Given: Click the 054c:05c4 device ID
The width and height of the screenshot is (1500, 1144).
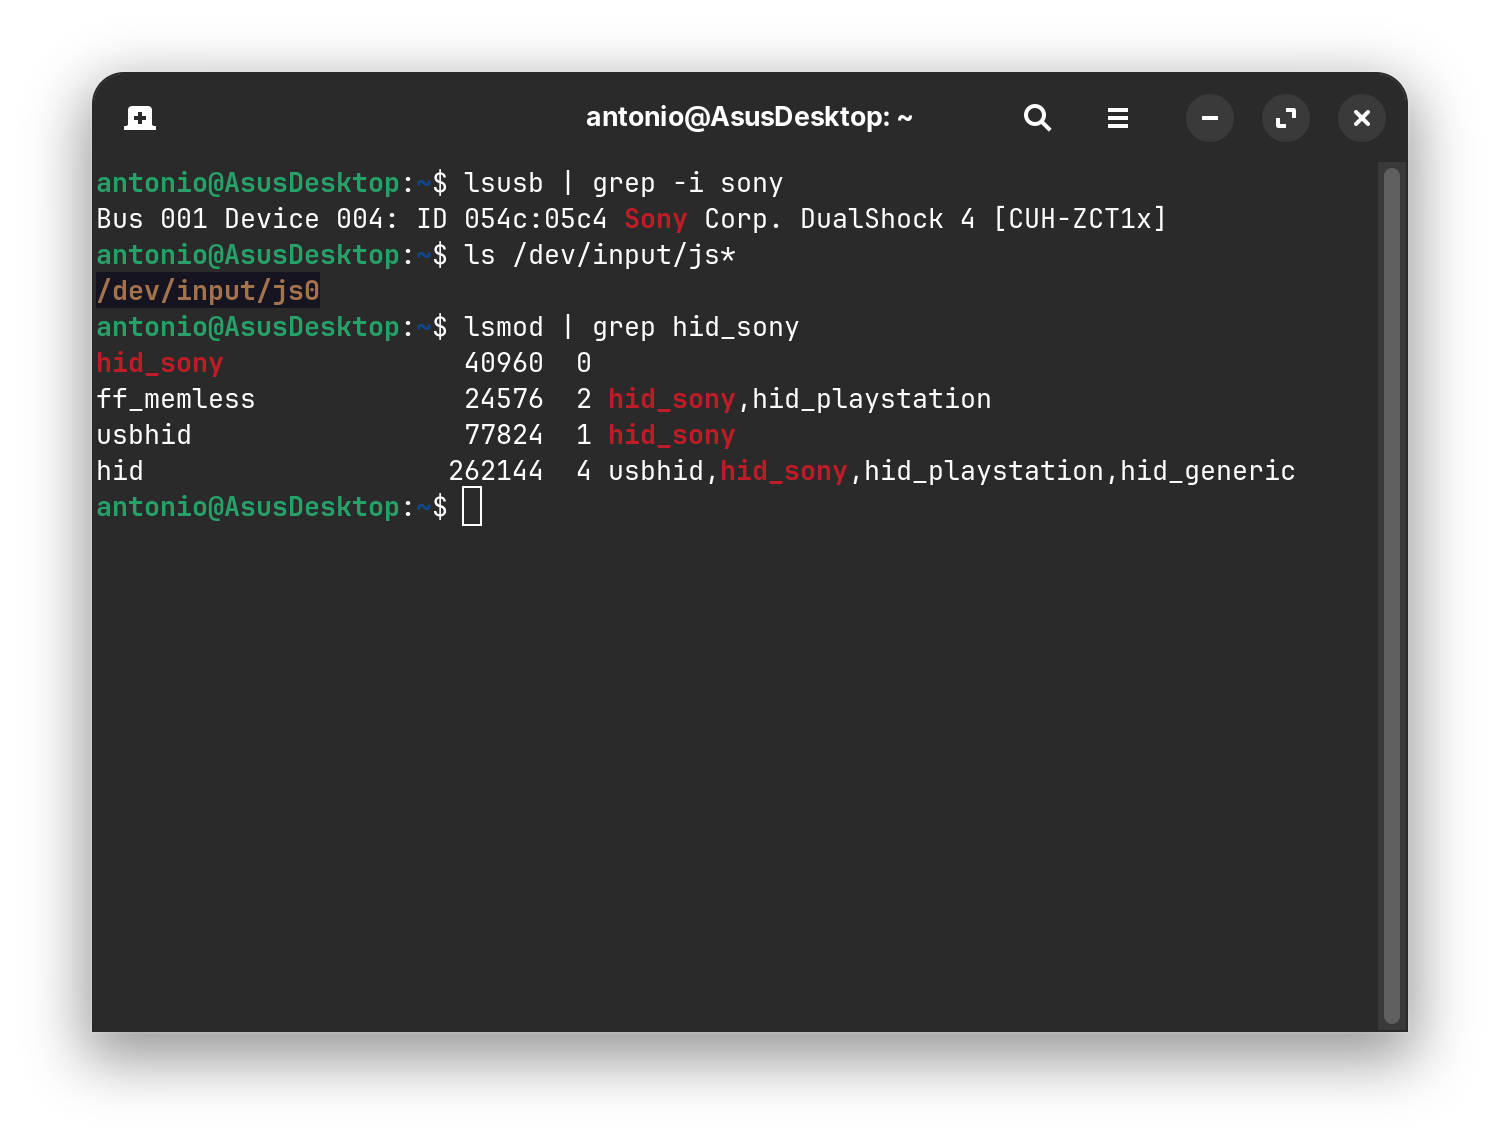Looking at the screenshot, I should click(x=535, y=219).
